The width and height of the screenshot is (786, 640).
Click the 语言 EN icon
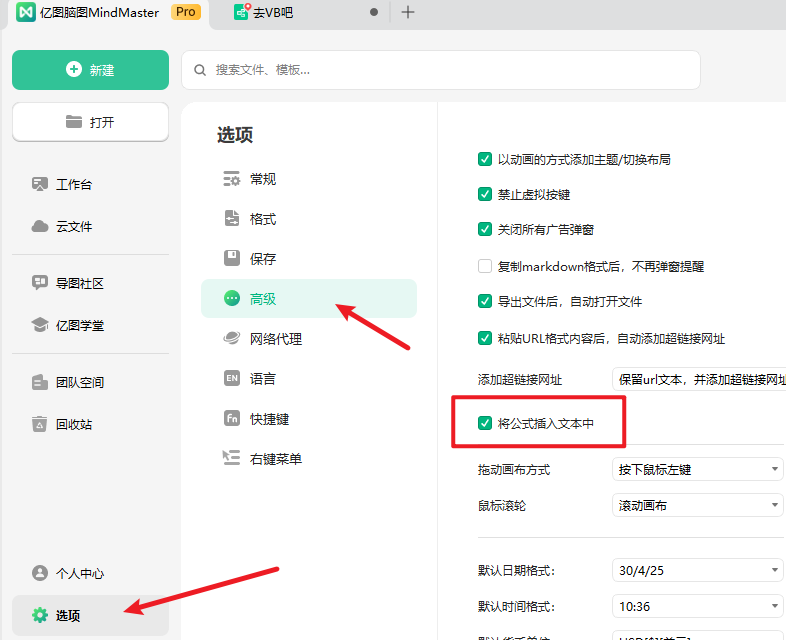[x=232, y=378]
